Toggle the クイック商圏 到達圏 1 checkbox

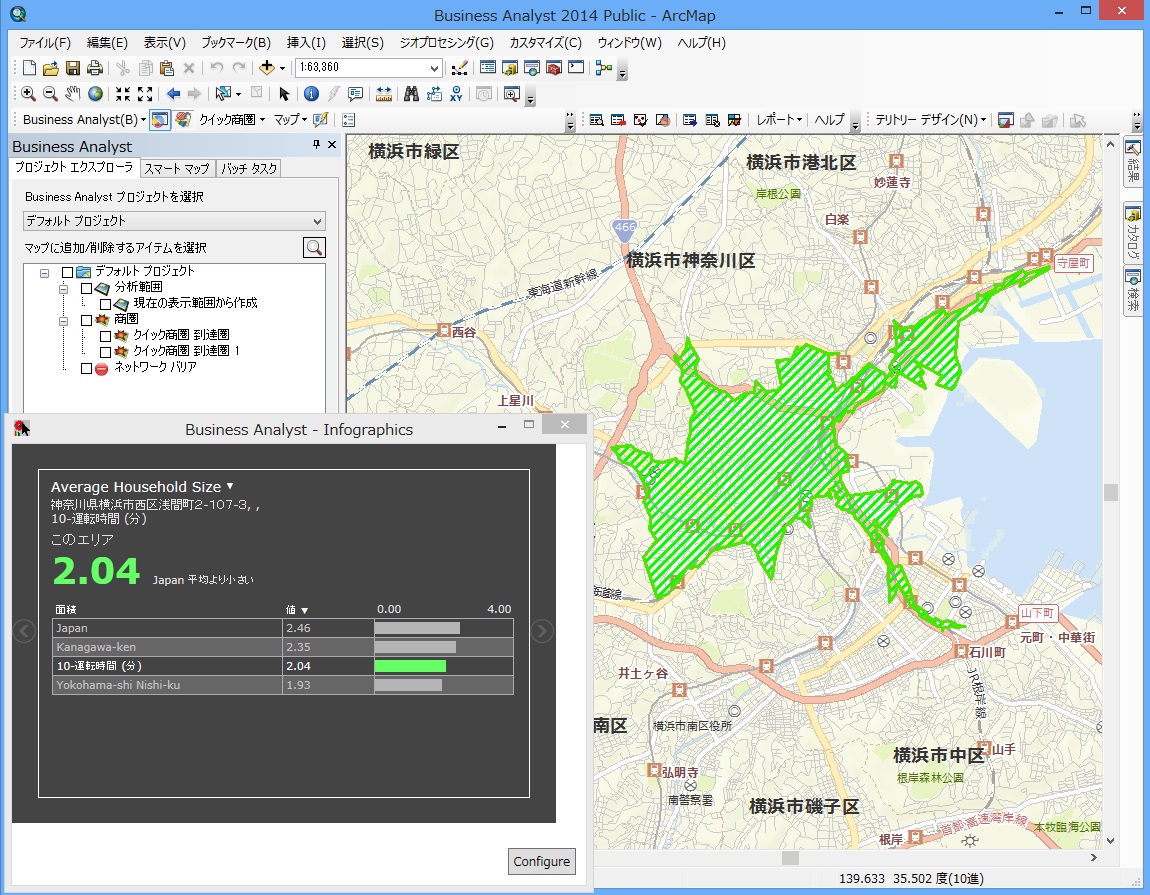(x=106, y=352)
